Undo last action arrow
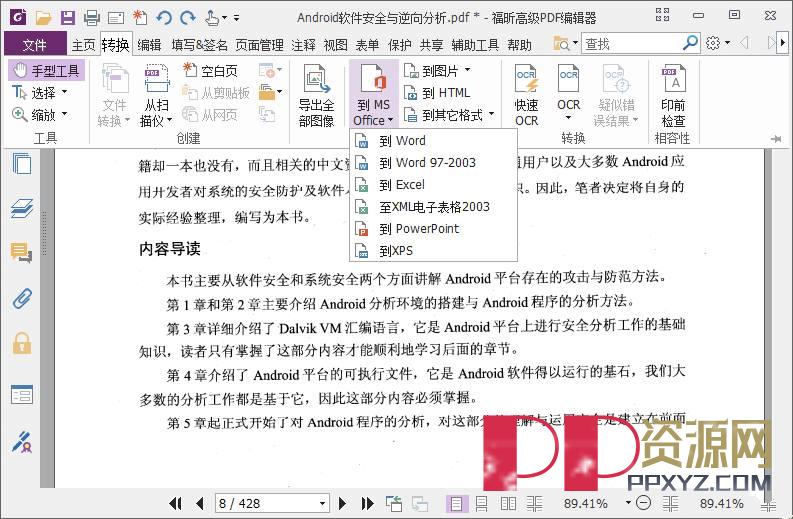The width and height of the screenshot is (793, 519). coord(163,18)
